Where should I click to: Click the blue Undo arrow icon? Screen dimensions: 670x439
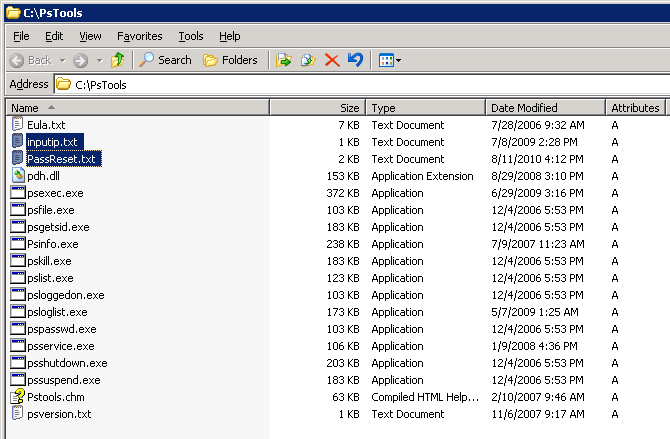[x=356, y=60]
